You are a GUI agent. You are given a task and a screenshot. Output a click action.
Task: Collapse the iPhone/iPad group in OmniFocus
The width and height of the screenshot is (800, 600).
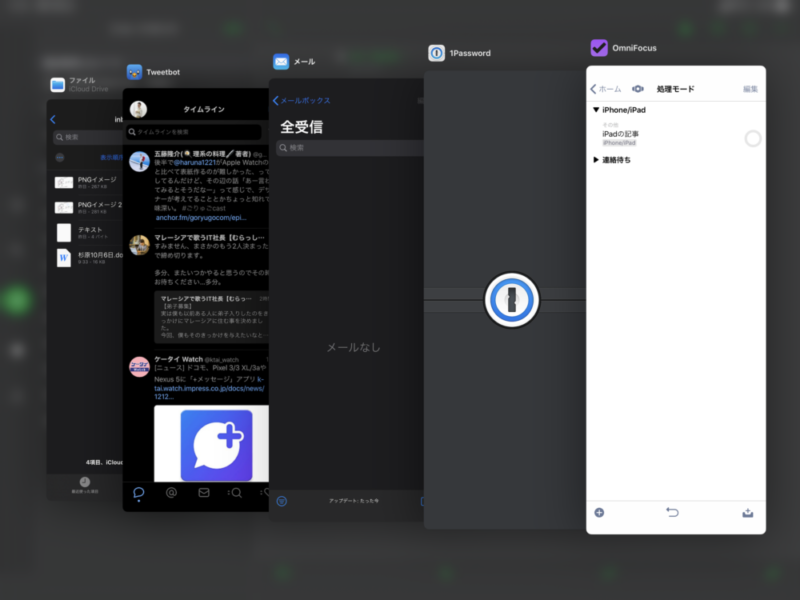pos(596,110)
